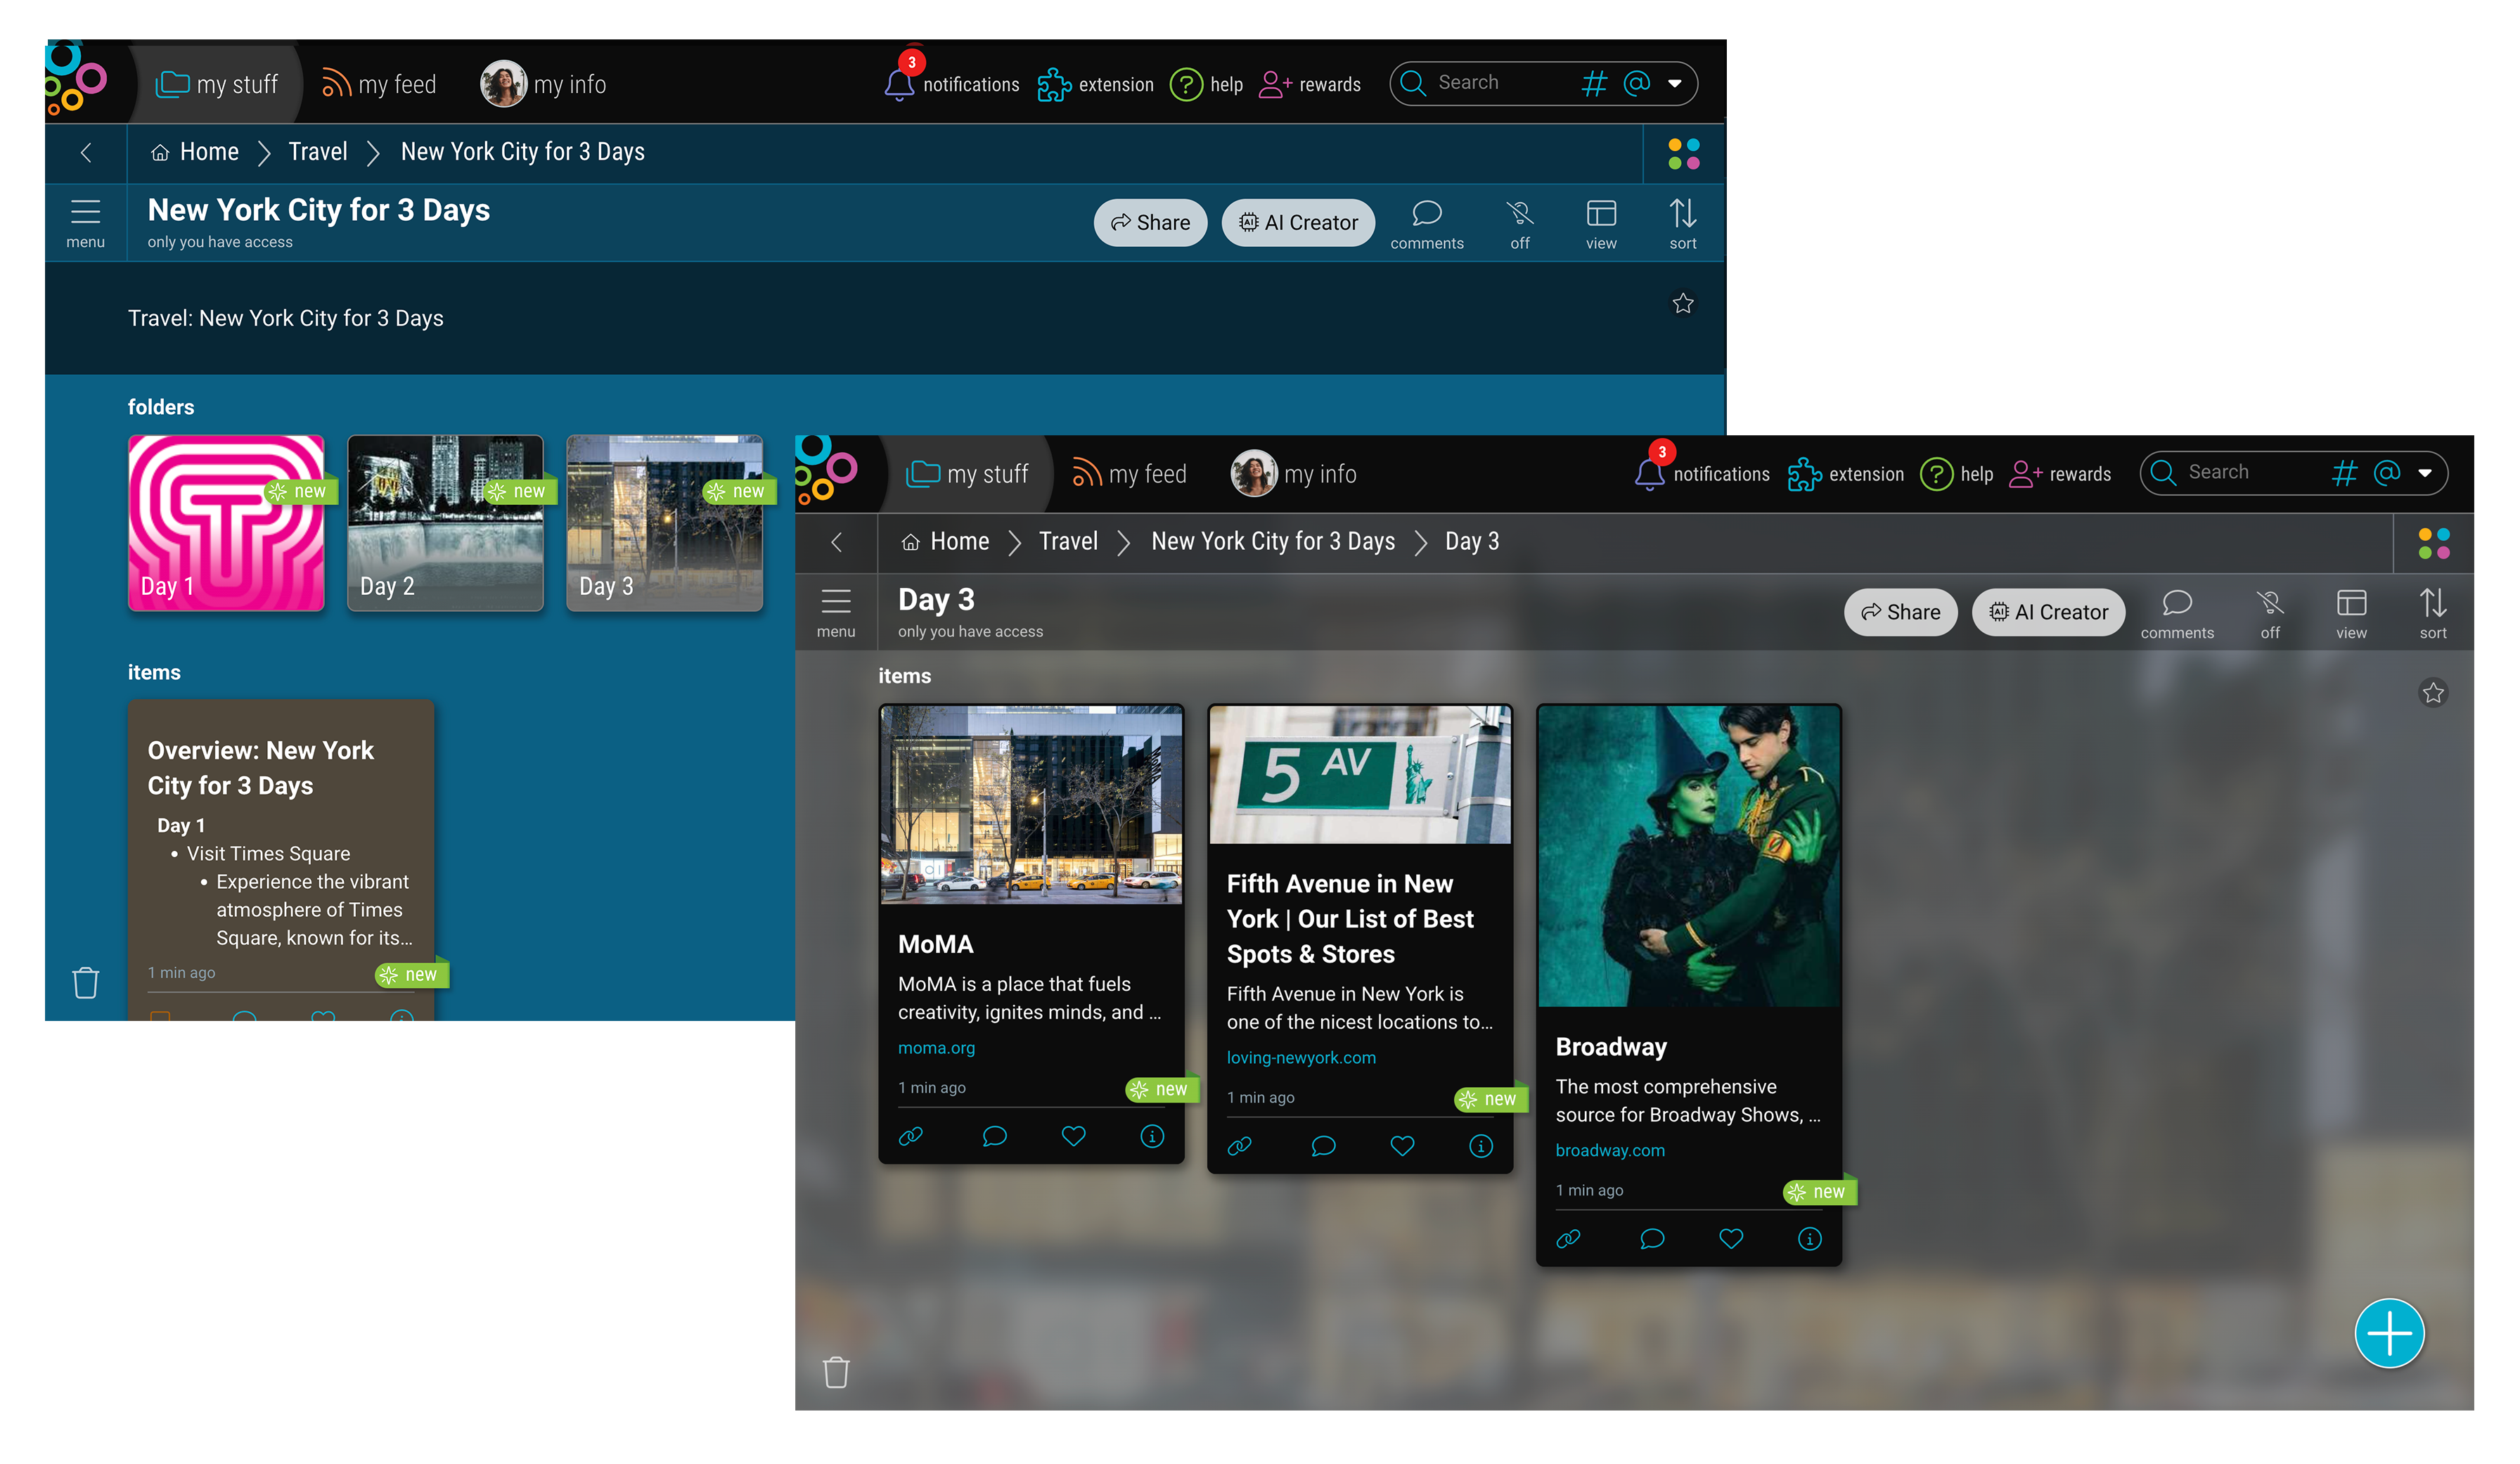Switch to my stuff tab in front window
This screenshot has width=2520, height=1464.
[x=967, y=474]
